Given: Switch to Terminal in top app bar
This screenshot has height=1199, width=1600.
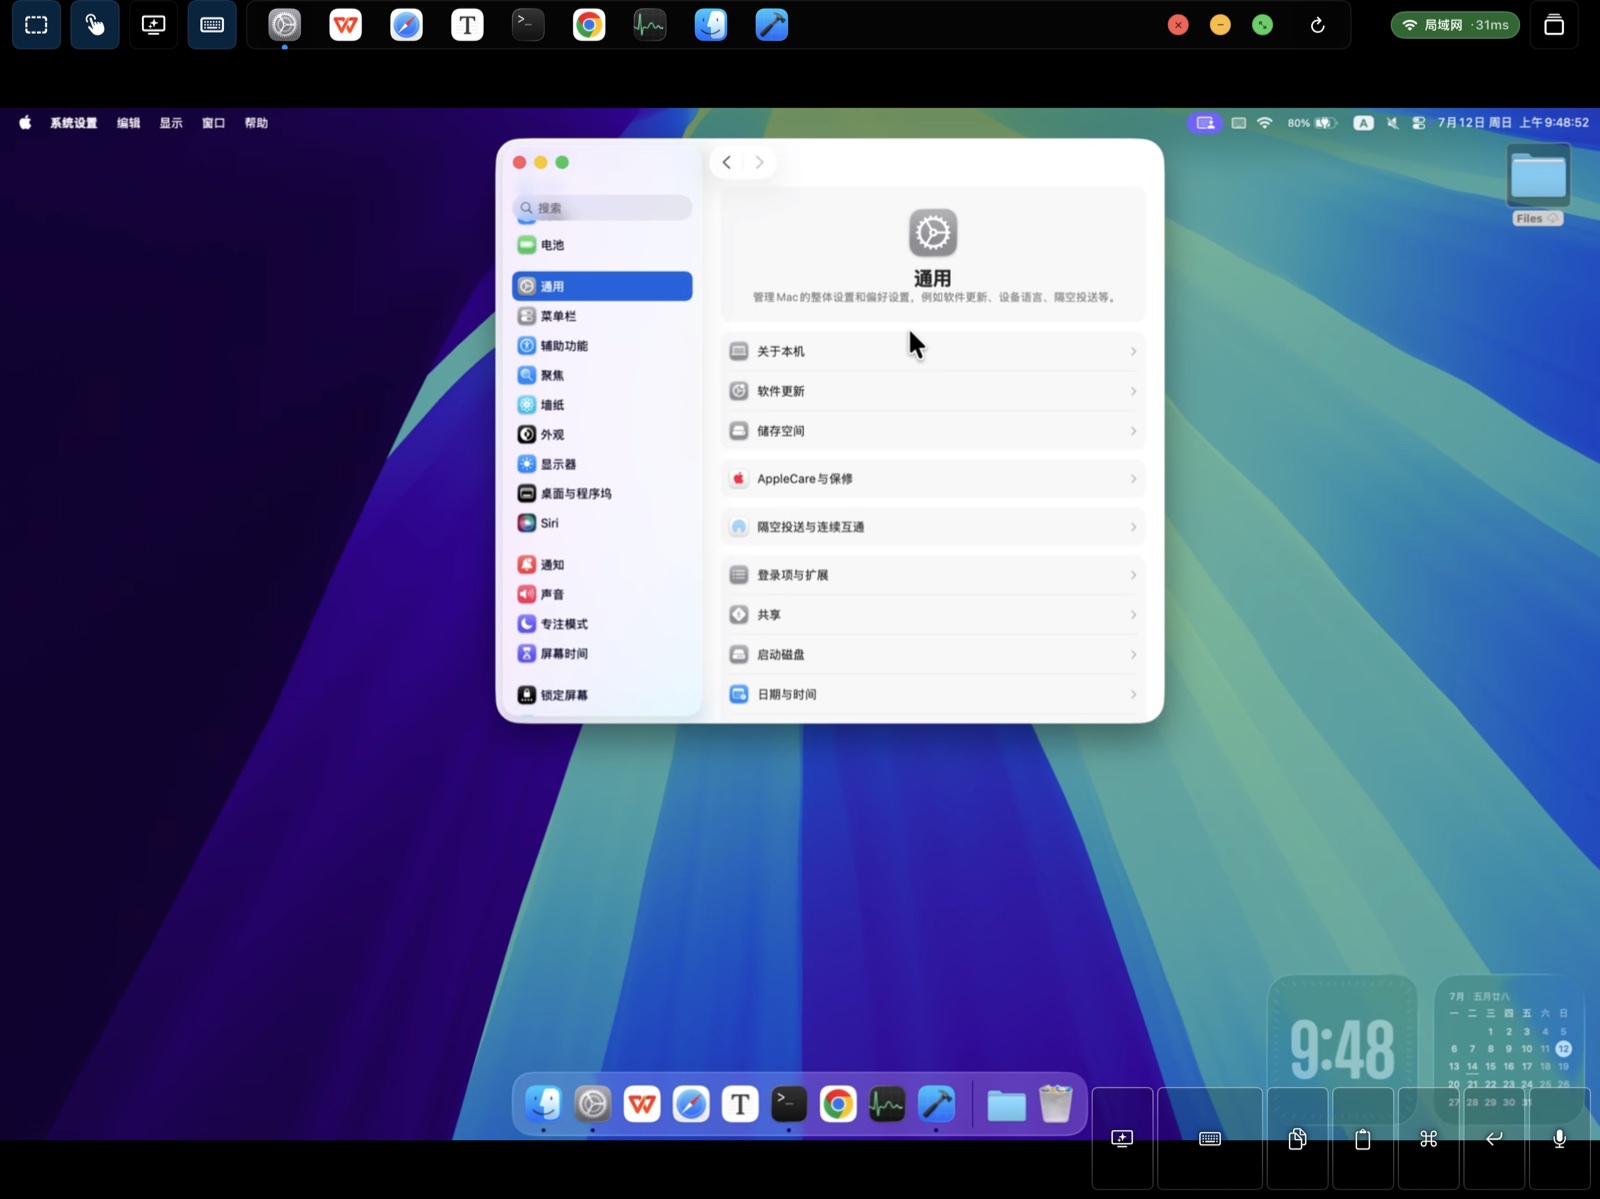Looking at the screenshot, I should pyautogui.click(x=528, y=25).
